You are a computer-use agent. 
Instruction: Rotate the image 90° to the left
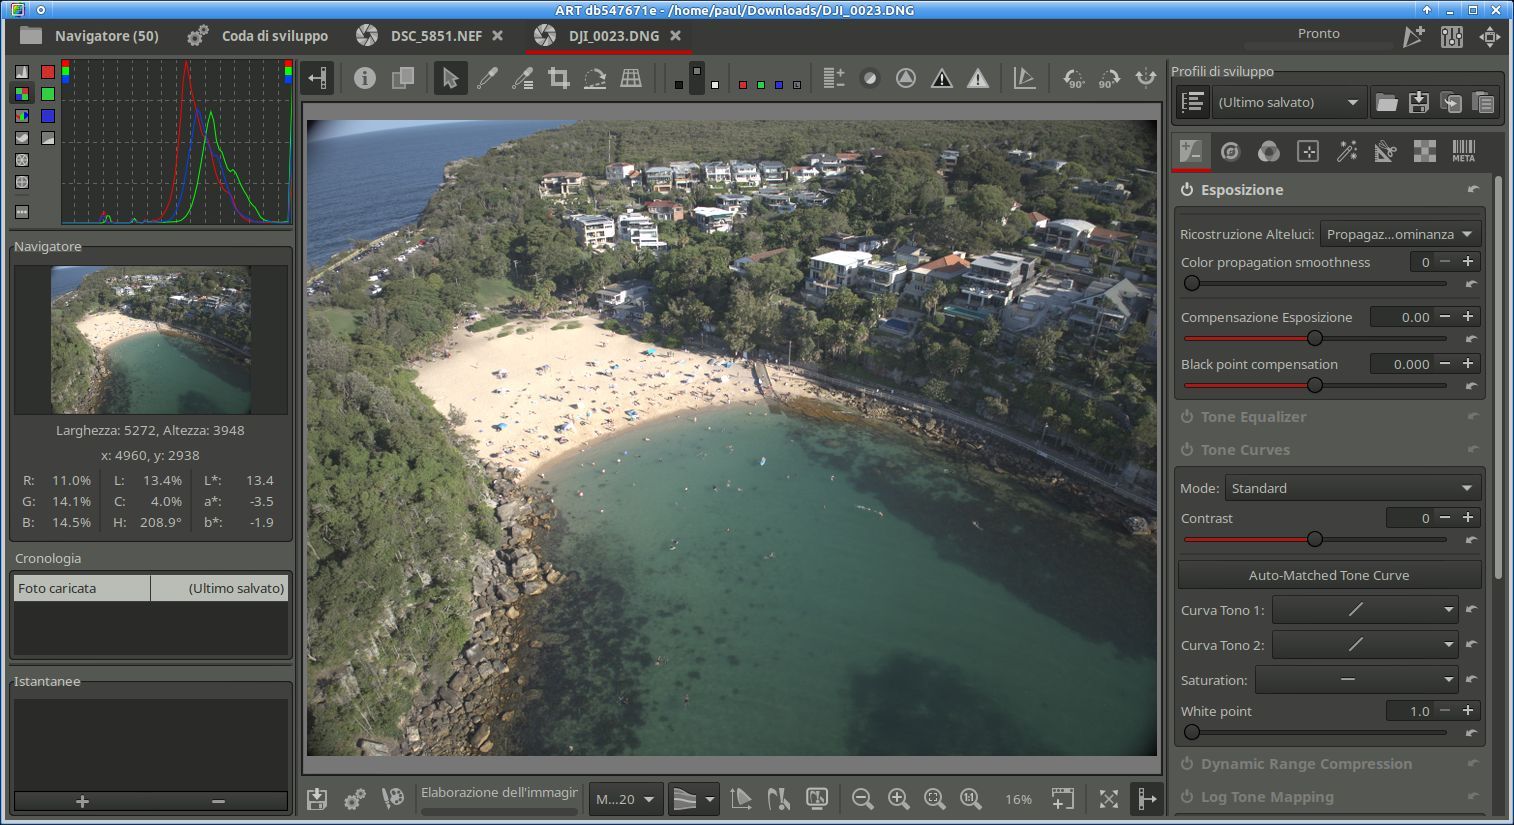1073,78
